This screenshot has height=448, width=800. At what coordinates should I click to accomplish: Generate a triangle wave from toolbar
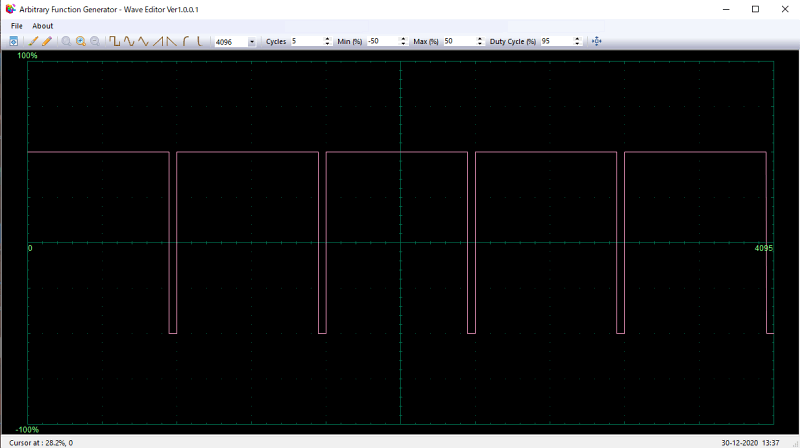point(143,41)
